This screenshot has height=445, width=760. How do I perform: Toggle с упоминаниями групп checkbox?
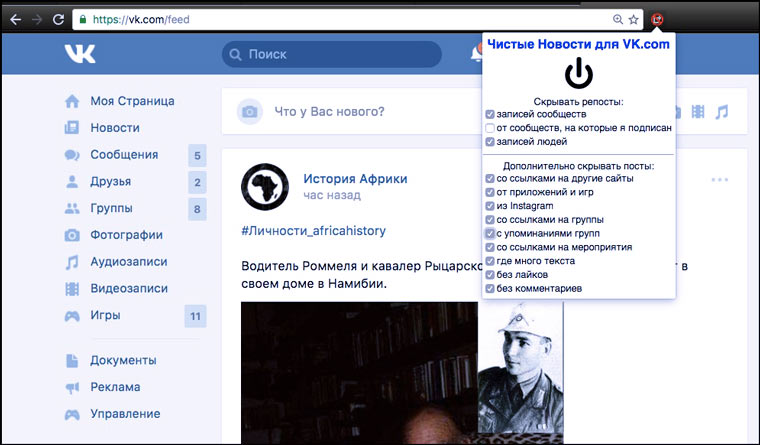tap(490, 234)
